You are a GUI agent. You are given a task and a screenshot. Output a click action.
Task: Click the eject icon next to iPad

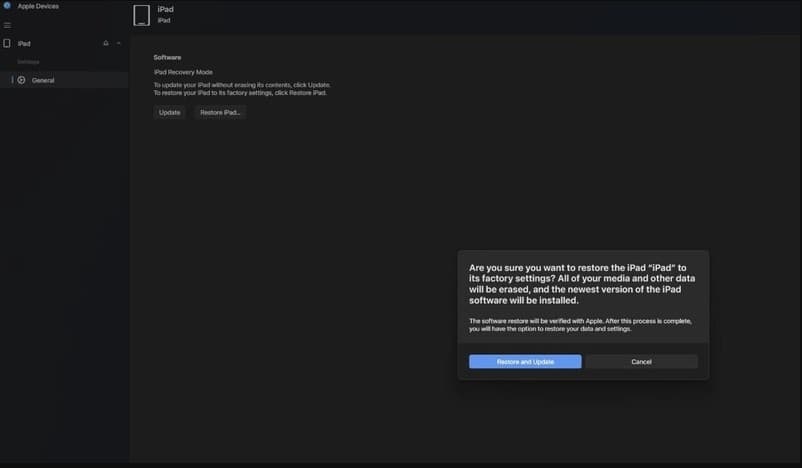click(106, 43)
